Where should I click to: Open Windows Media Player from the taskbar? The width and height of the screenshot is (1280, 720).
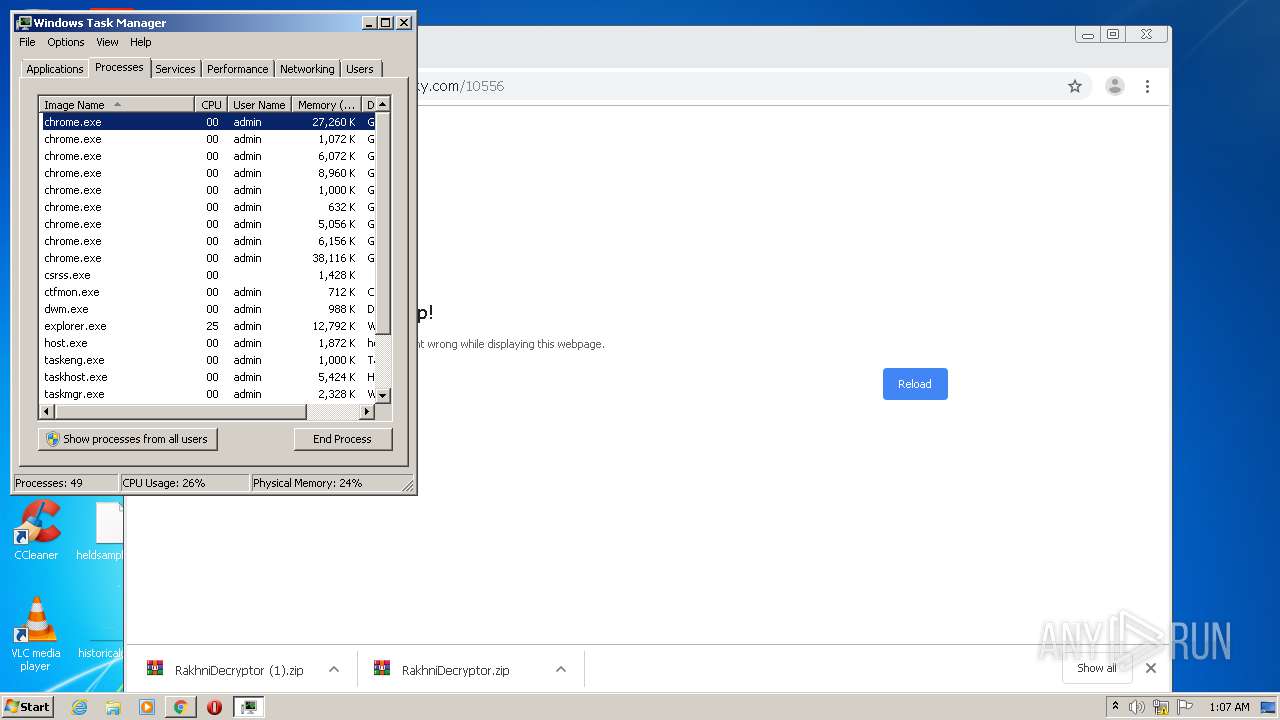point(147,707)
